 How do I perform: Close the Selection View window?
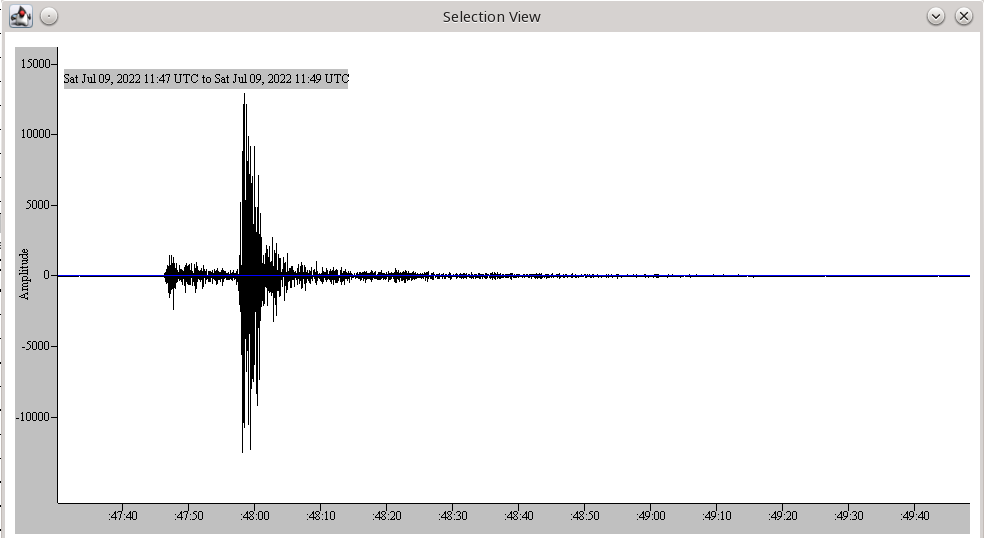click(x=963, y=16)
